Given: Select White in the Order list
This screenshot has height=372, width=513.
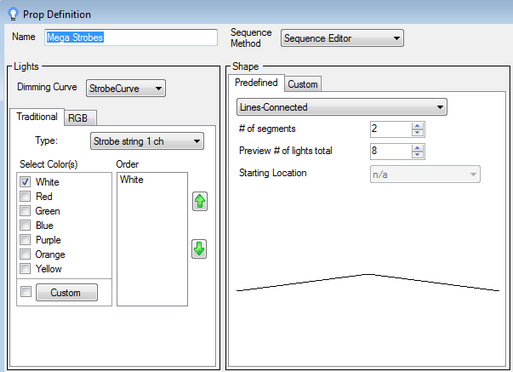Looking at the screenshot, I should tap(132, 179).
